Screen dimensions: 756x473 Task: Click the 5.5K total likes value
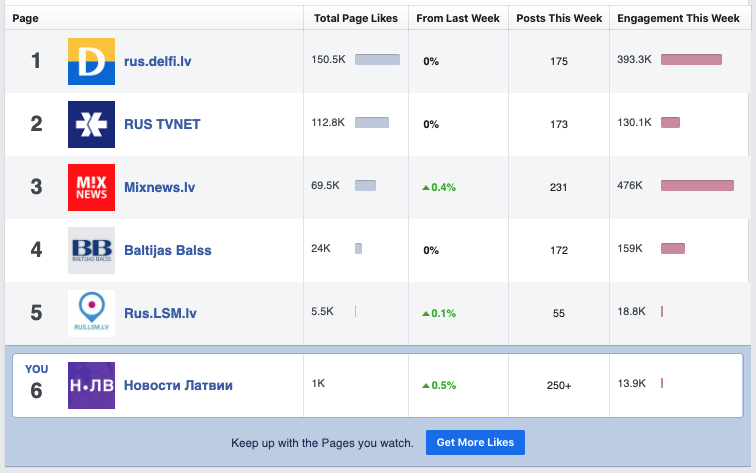pyautogui.click(x=322, y=311)
